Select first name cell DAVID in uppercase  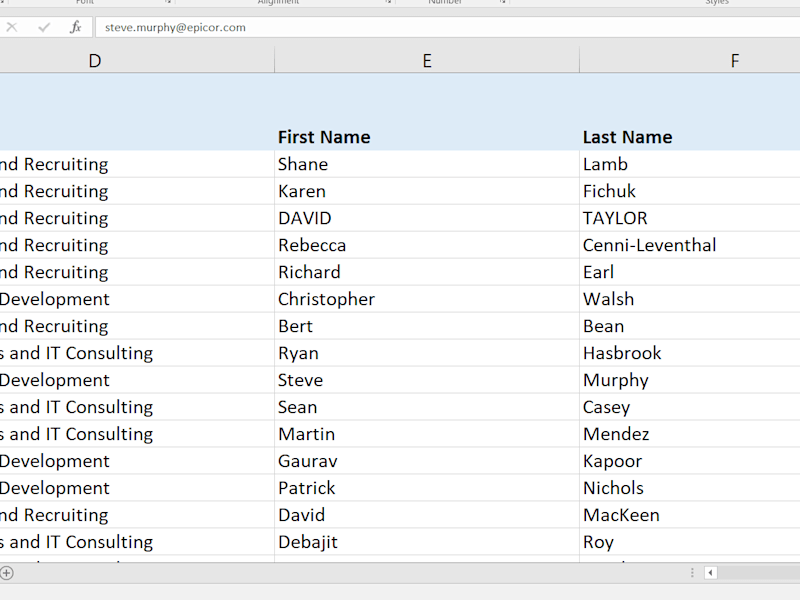[x=427, y=218]
